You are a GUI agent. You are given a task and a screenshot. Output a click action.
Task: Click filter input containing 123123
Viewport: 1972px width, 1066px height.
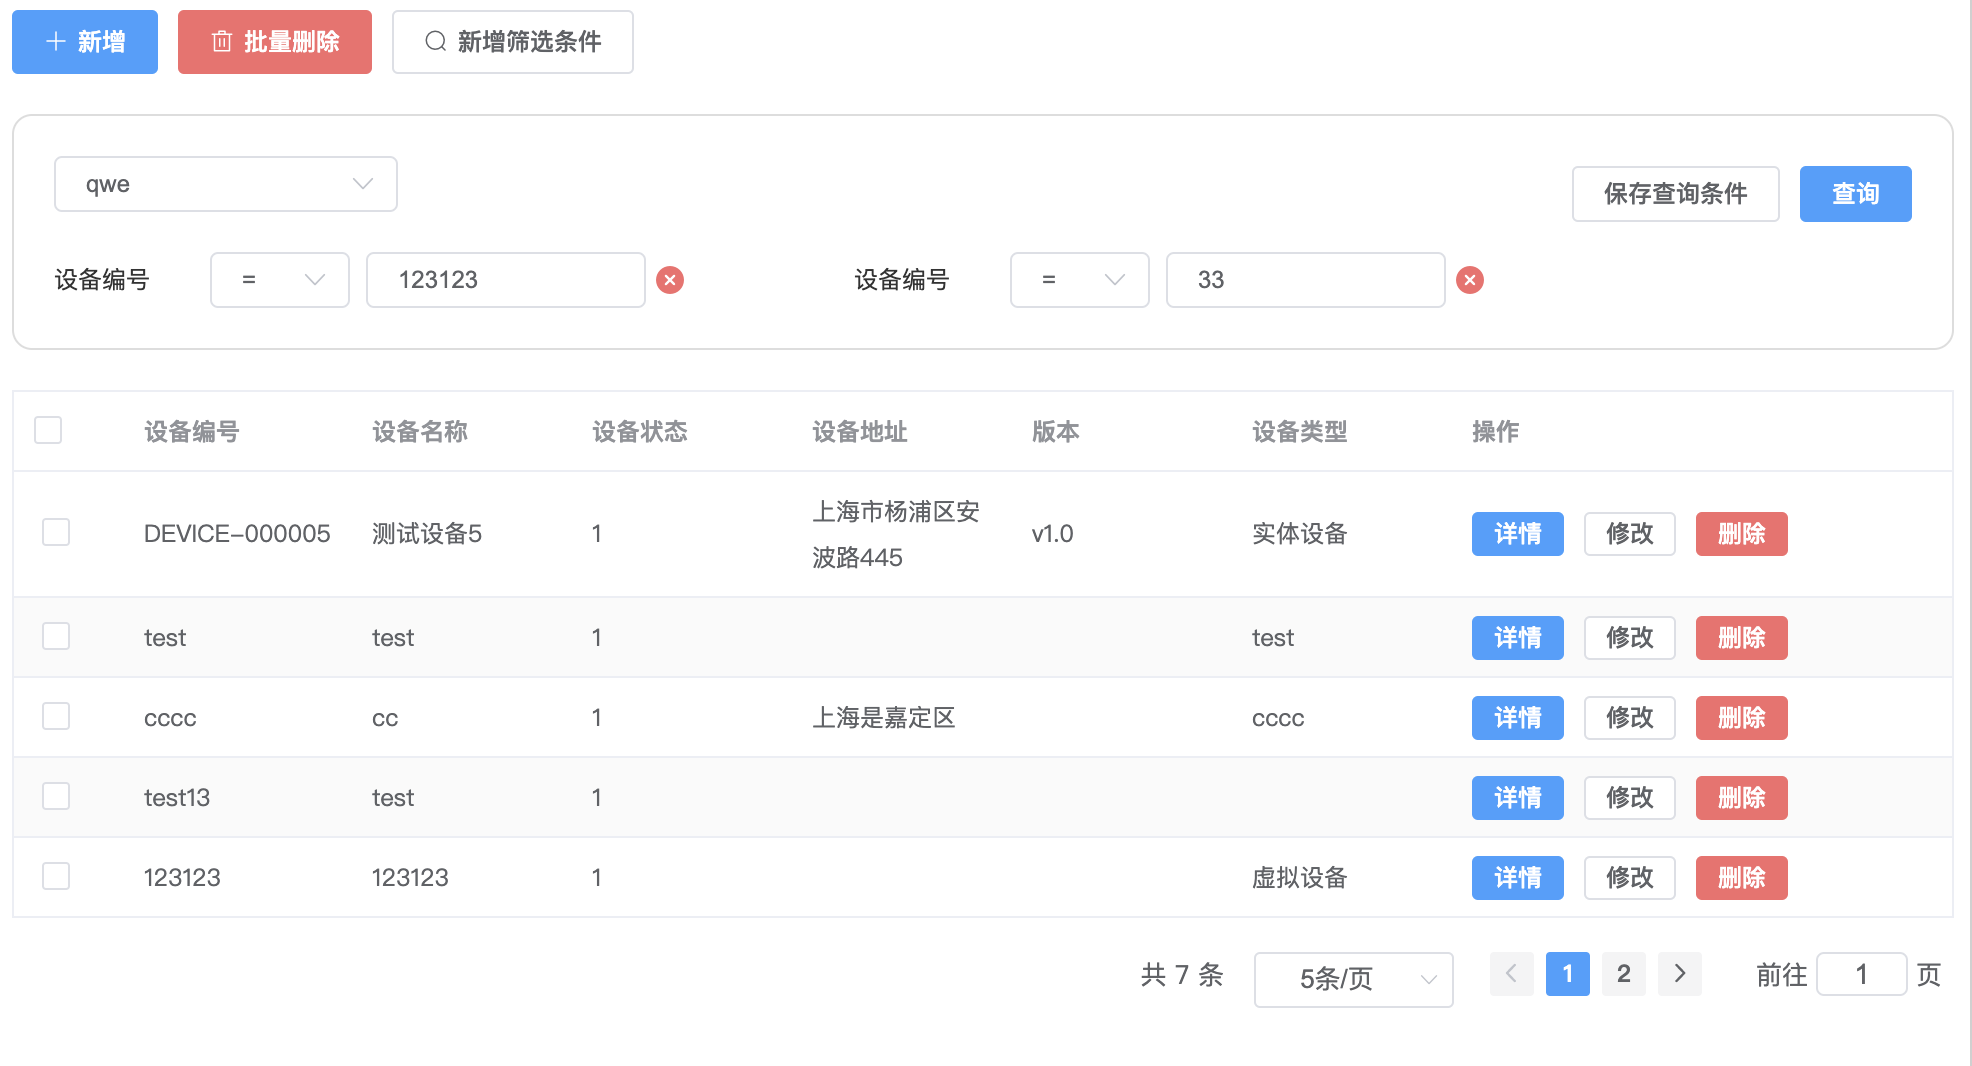(x=506, y=280)
